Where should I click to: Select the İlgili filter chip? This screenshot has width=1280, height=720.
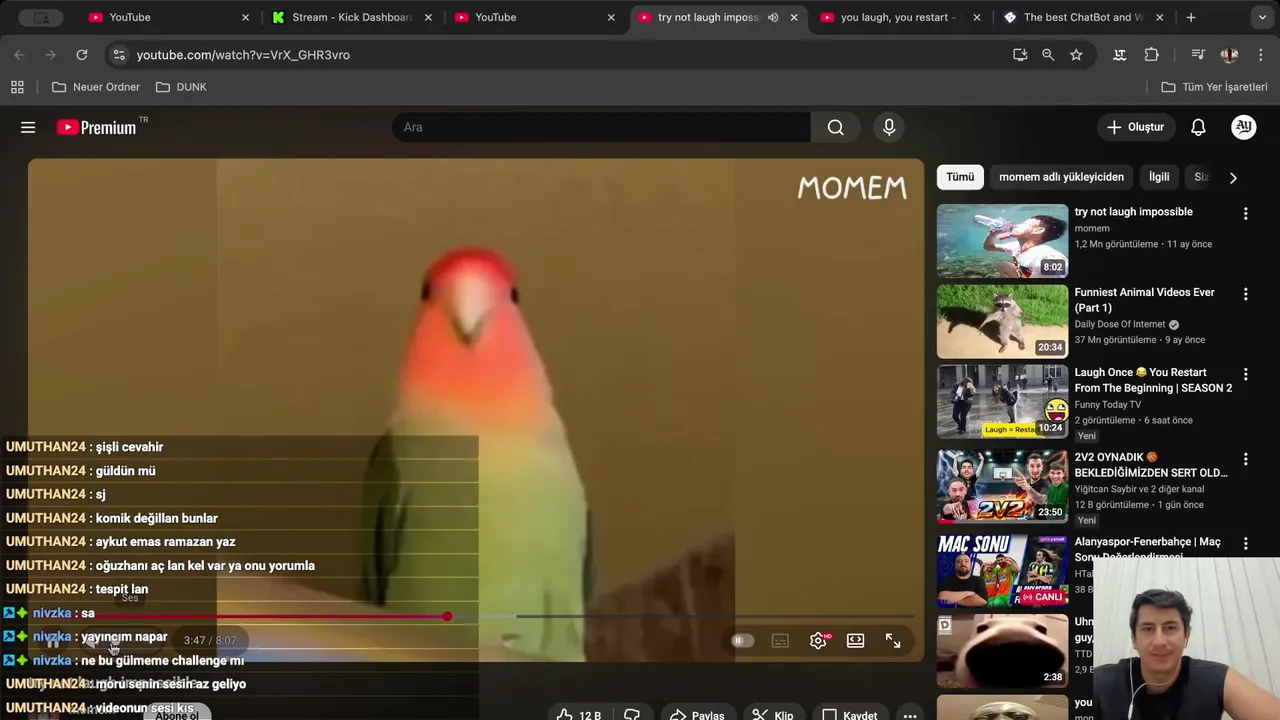[x=1159, y=177]
